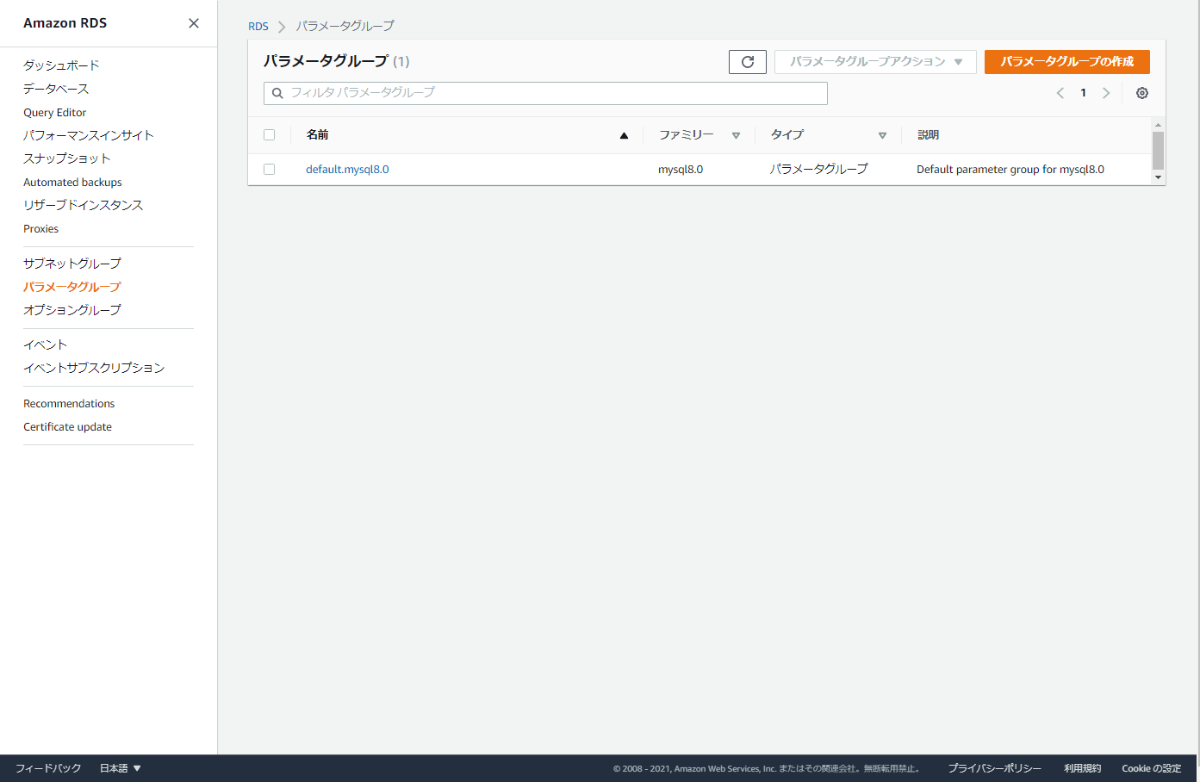
Task: Open リザーブドインスタンス in sidebar
Action: coord(83,205)
